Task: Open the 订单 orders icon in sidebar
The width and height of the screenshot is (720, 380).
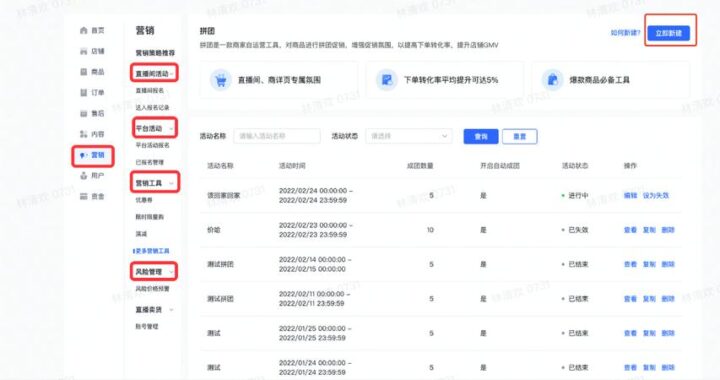Action: 84,93
